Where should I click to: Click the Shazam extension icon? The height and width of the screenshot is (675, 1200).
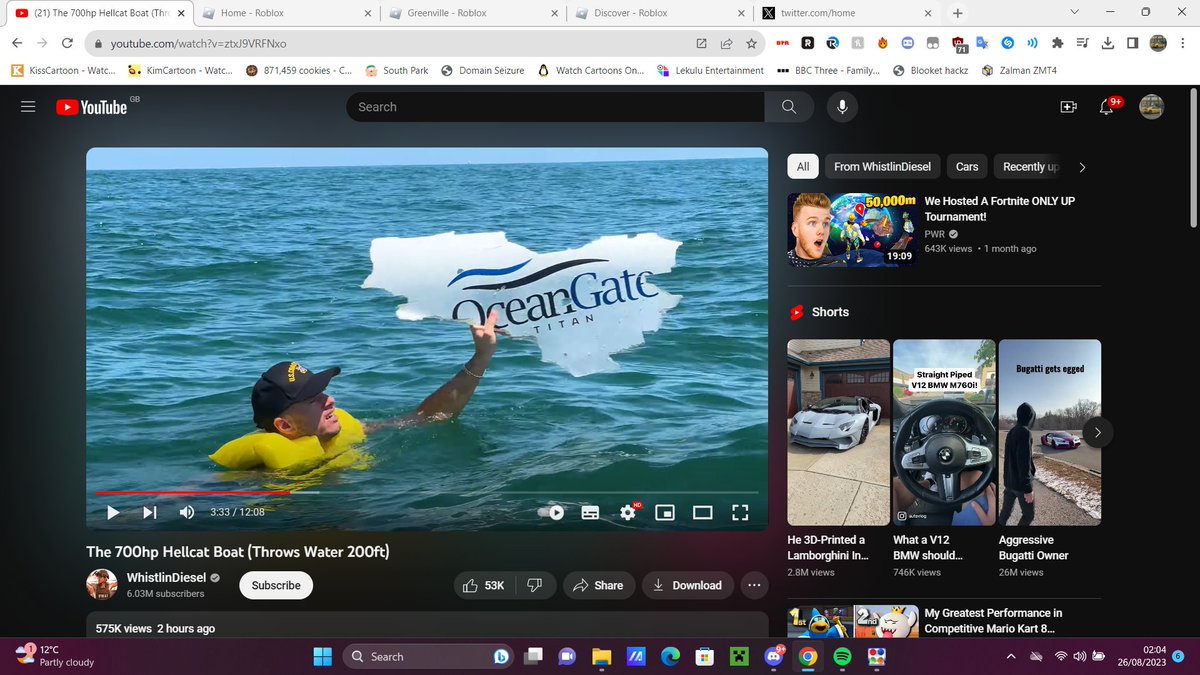[1008, 43]
